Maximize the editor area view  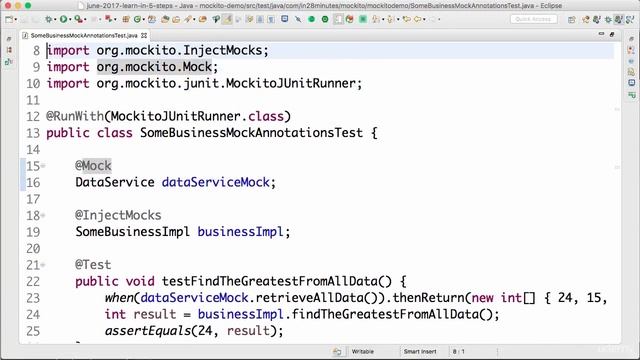(x=612, y=34)
